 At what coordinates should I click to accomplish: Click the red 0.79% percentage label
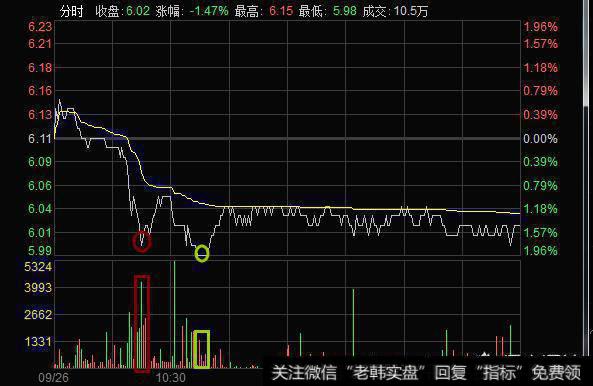click(540, 91)
